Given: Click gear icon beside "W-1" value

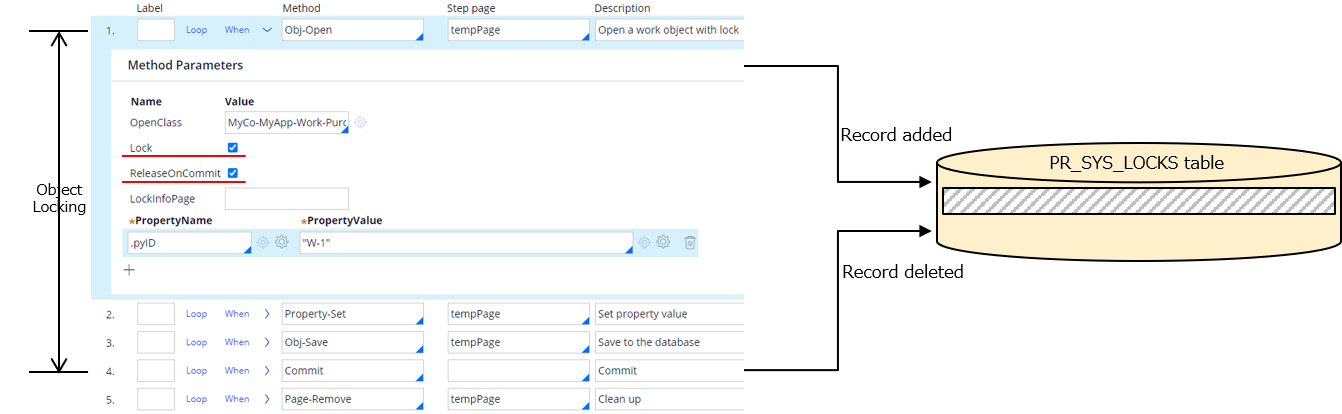Looking at the screenshot, I should point(663,242).
